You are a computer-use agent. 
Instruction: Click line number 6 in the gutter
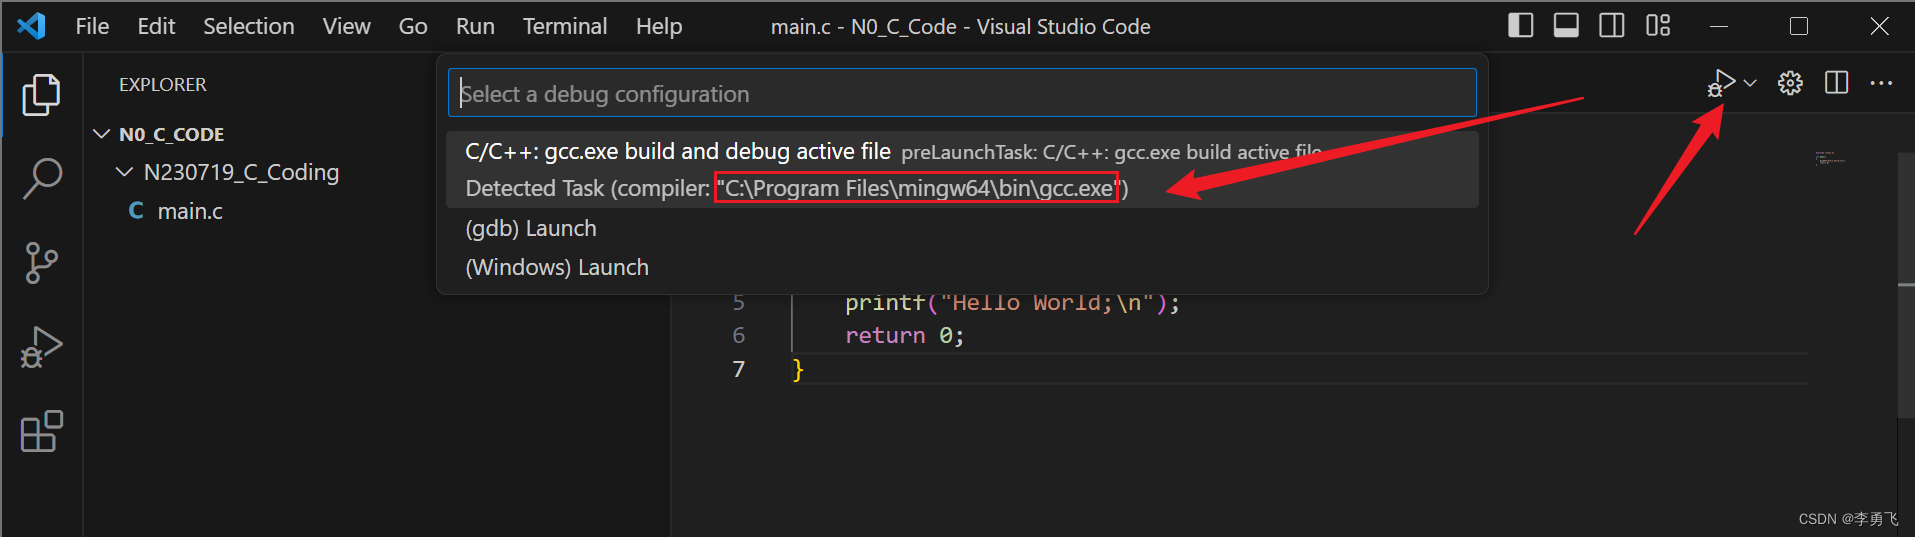click(x=739, y=335)
